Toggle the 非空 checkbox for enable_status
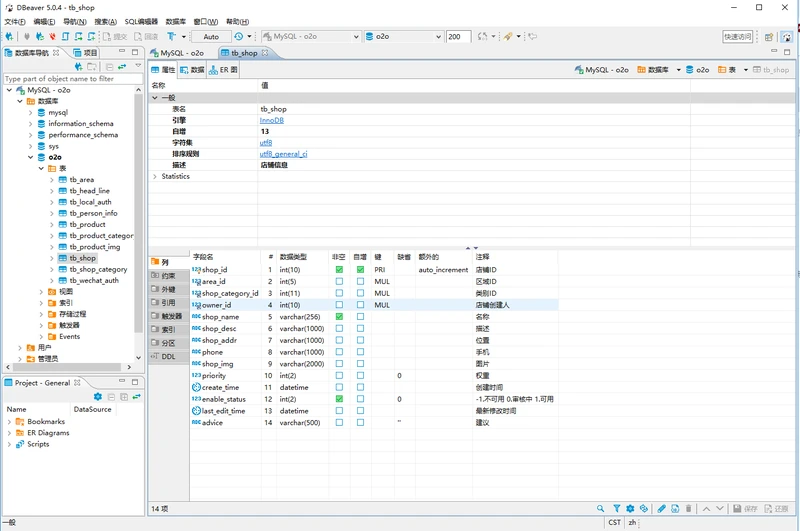The height and width of the screenshot is (531, 800). (339, 399)
